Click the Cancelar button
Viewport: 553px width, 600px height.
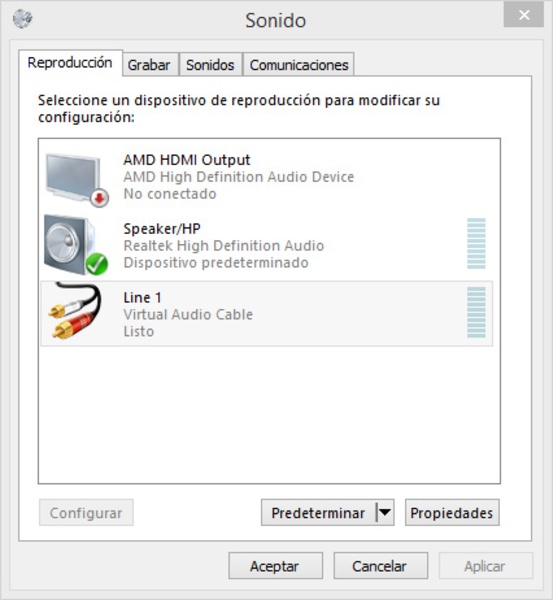[x=380, y=566]
